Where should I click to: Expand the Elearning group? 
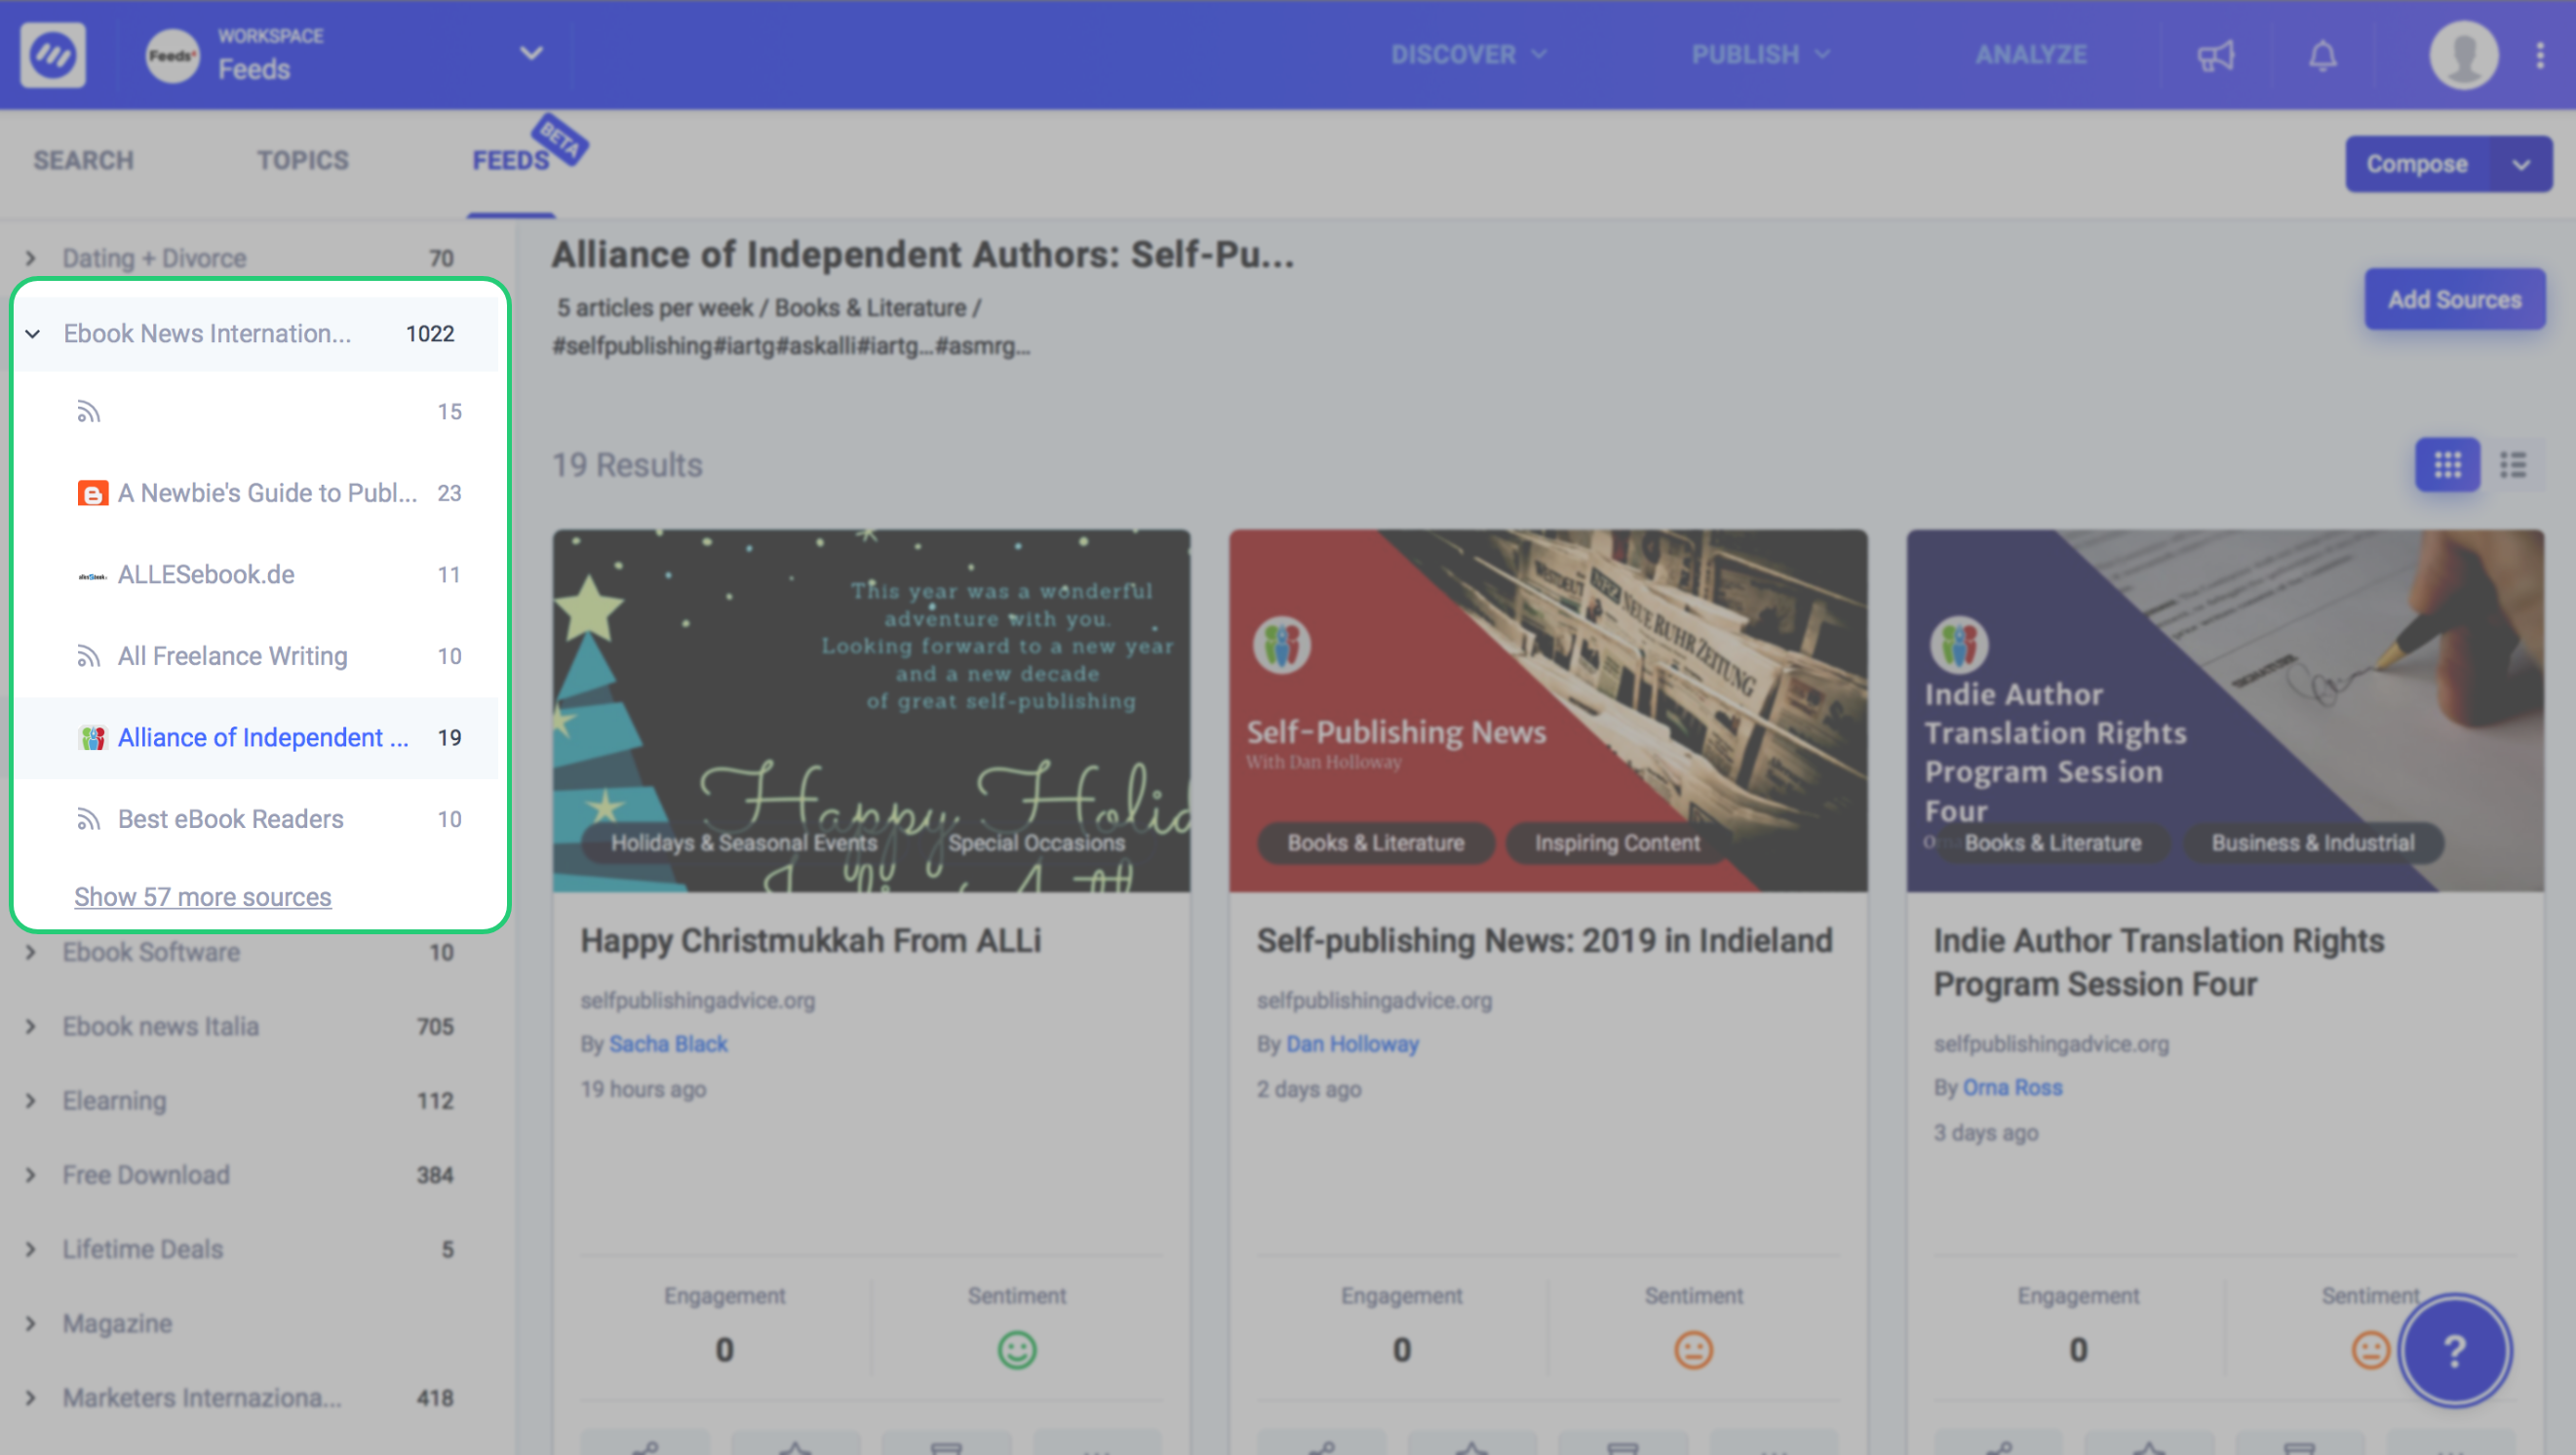click(31, 1100)
